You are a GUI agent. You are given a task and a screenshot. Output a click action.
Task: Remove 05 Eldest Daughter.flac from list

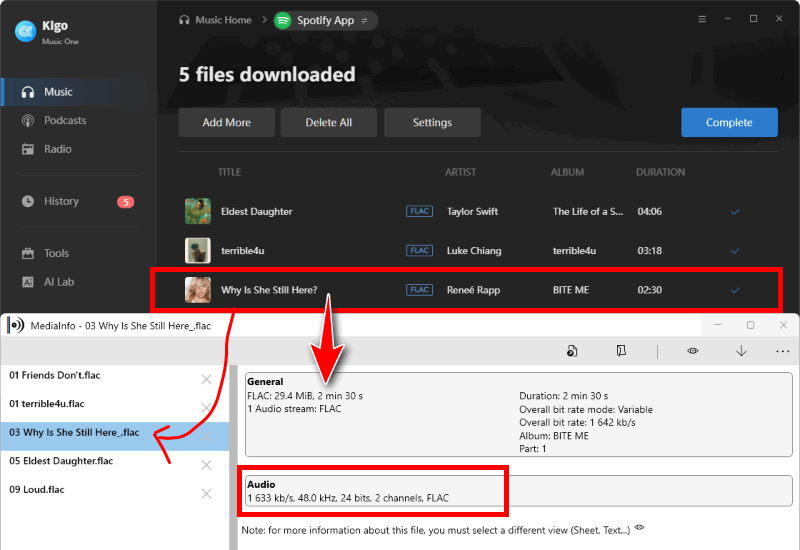(x=206, y=465)
